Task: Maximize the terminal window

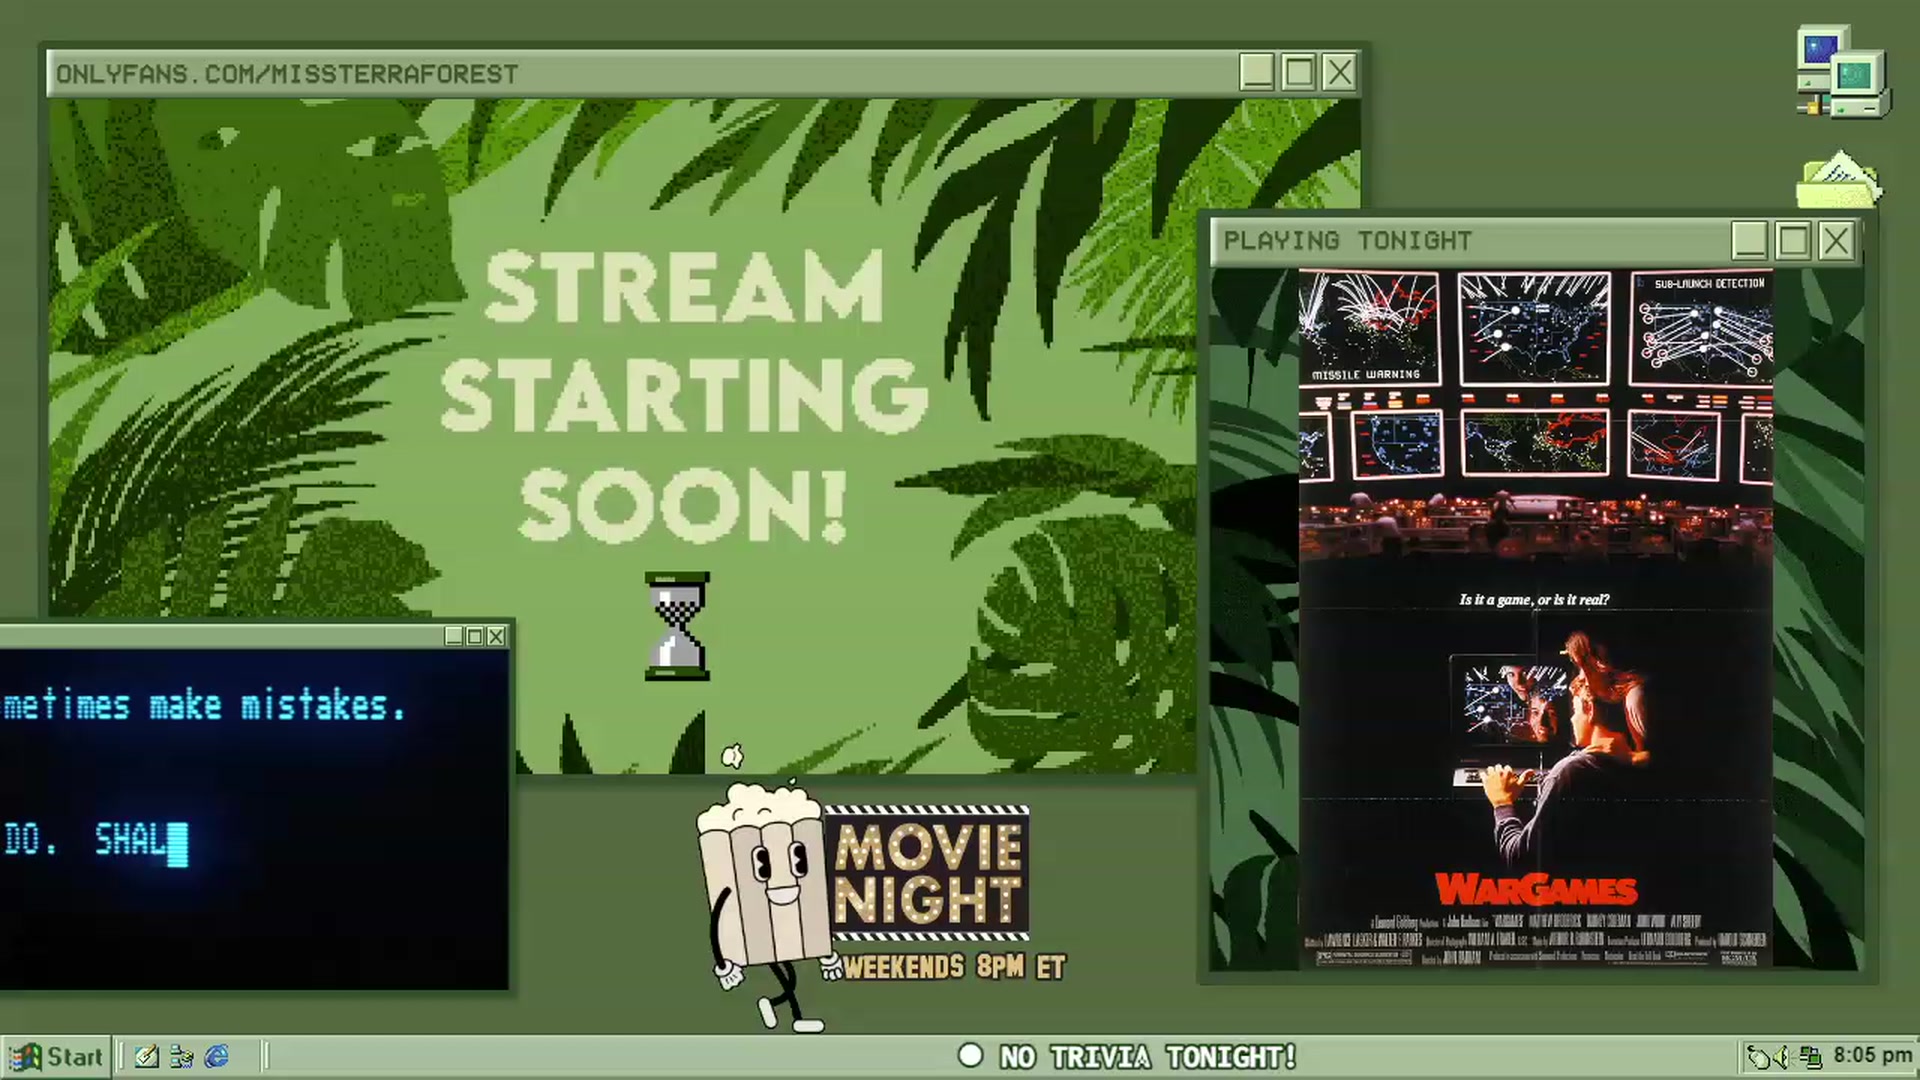Action: (x=475, y=636)
